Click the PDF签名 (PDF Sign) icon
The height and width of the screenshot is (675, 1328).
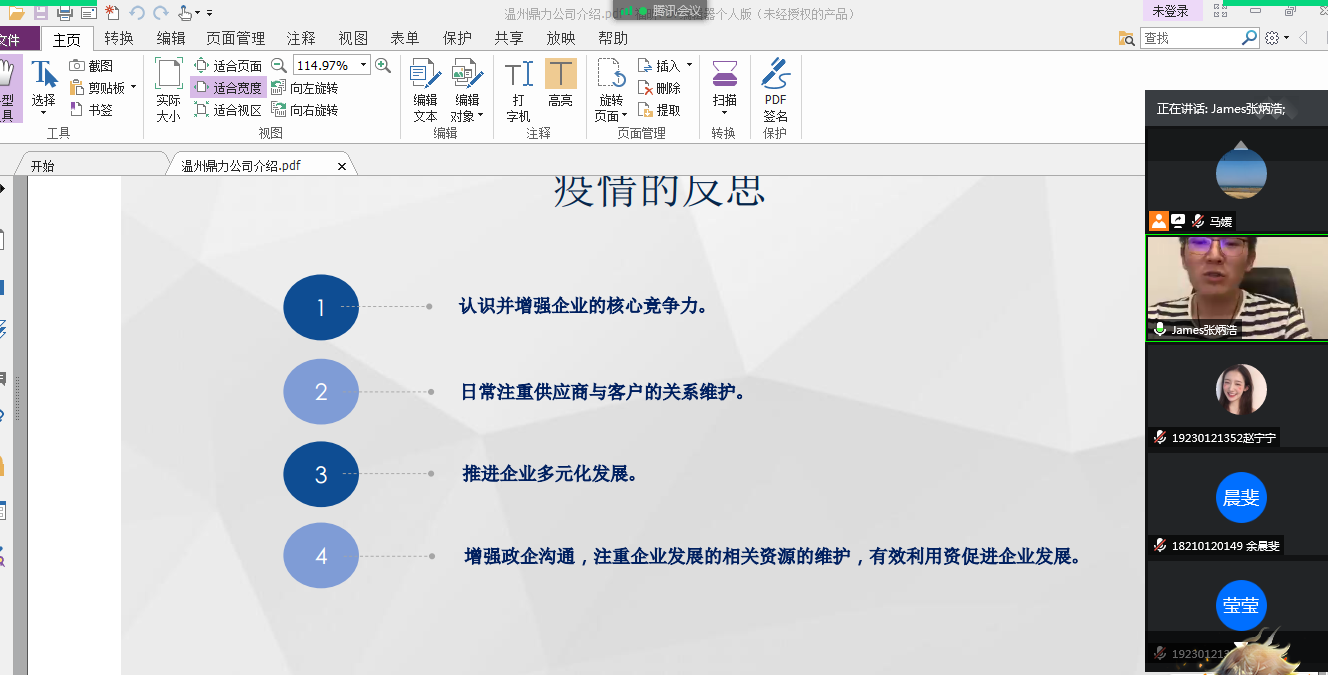coord(775,75)
